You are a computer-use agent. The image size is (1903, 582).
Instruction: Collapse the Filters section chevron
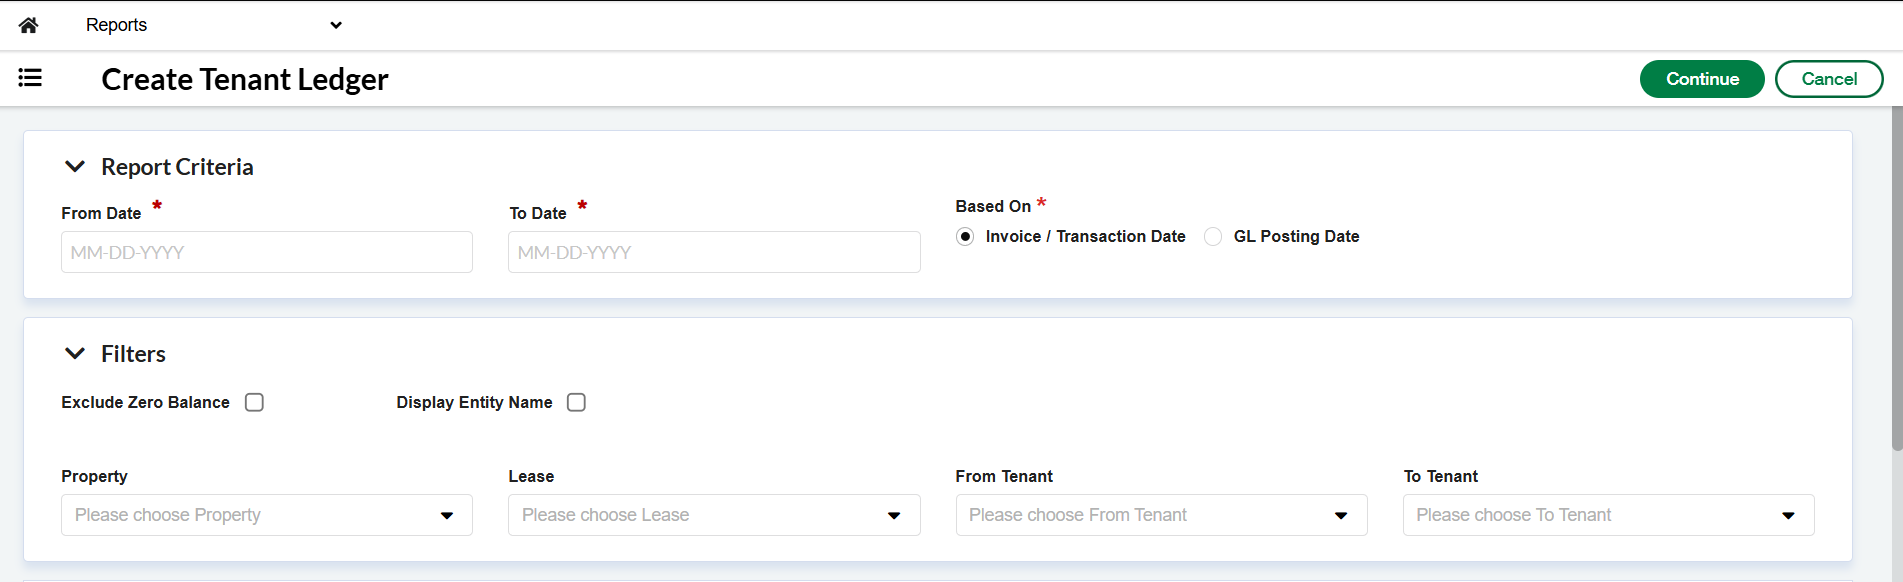tap(75, 353)
